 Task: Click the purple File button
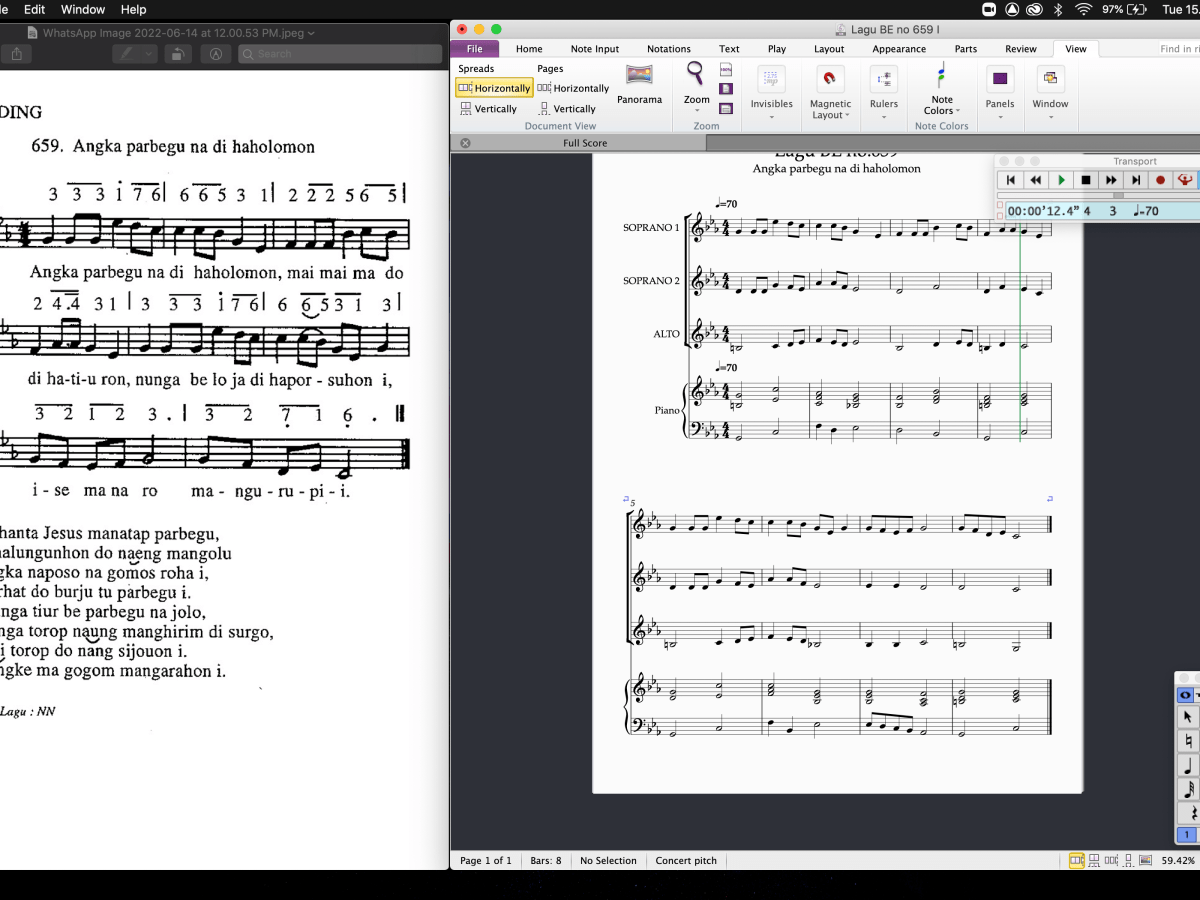[474, 49]
